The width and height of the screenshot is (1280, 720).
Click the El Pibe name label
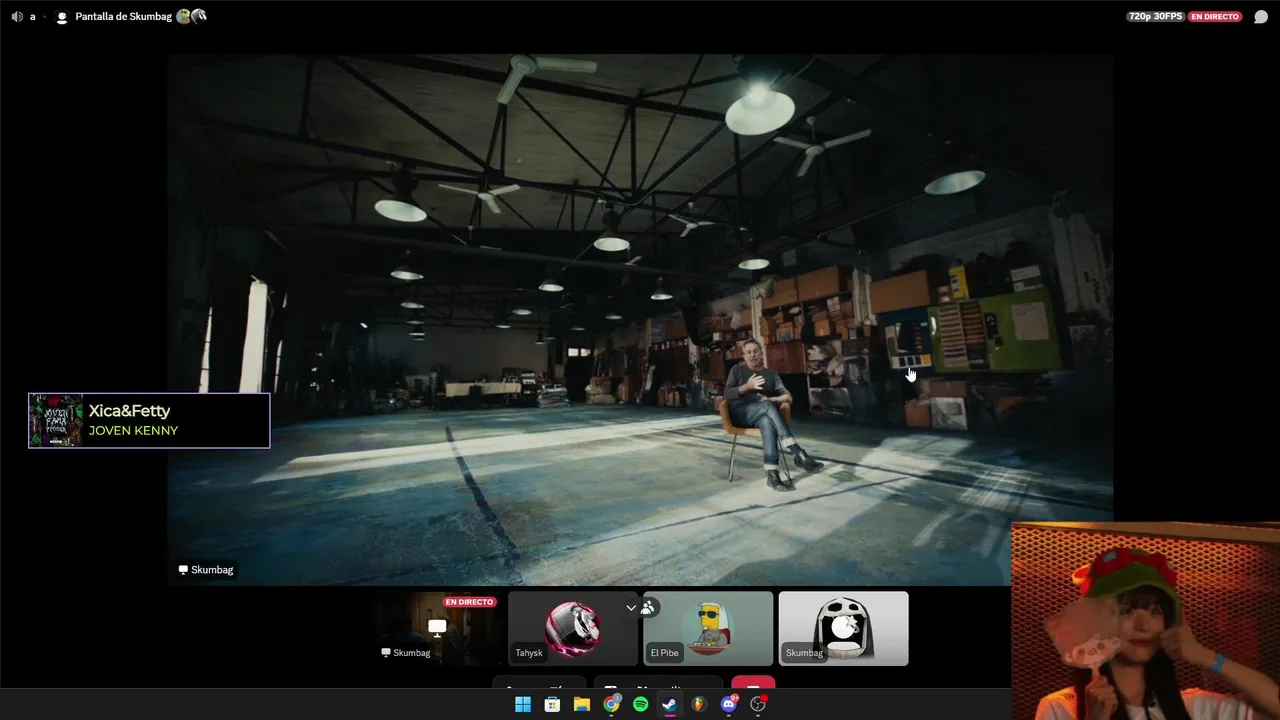[664, 653]
